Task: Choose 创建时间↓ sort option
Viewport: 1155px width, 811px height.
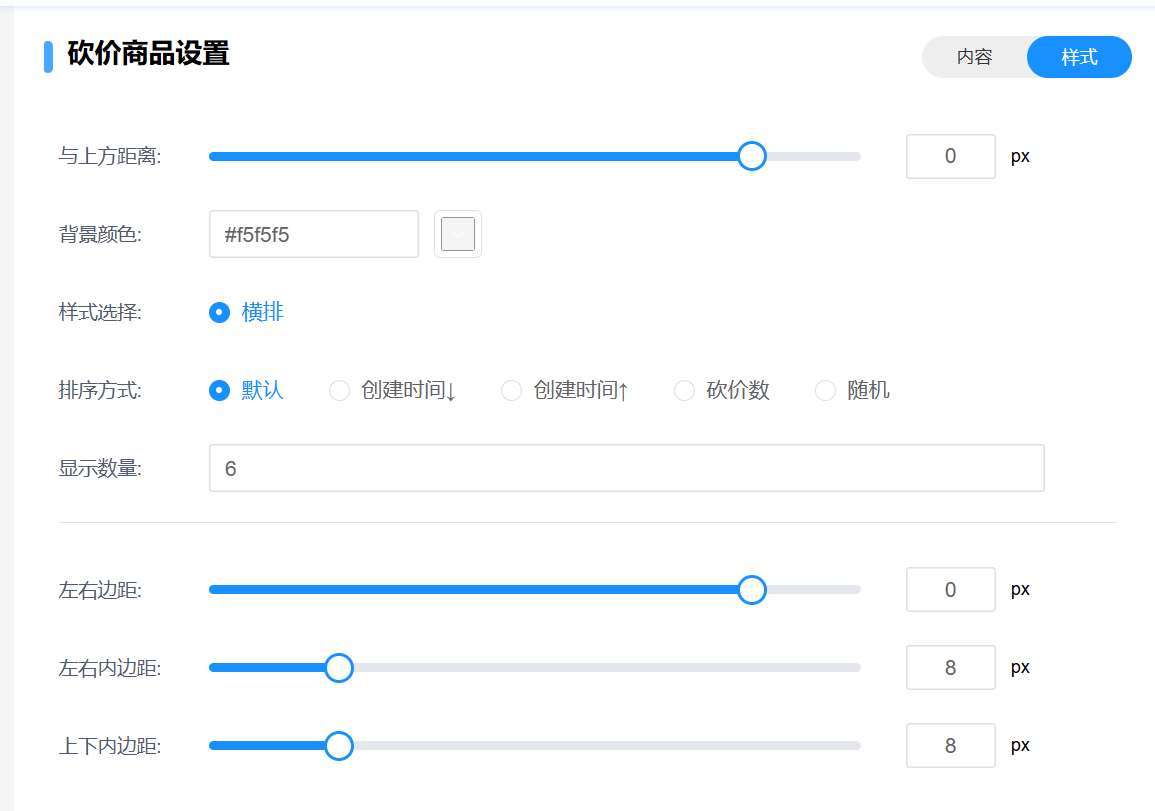Action: click(x=340, y=390)
